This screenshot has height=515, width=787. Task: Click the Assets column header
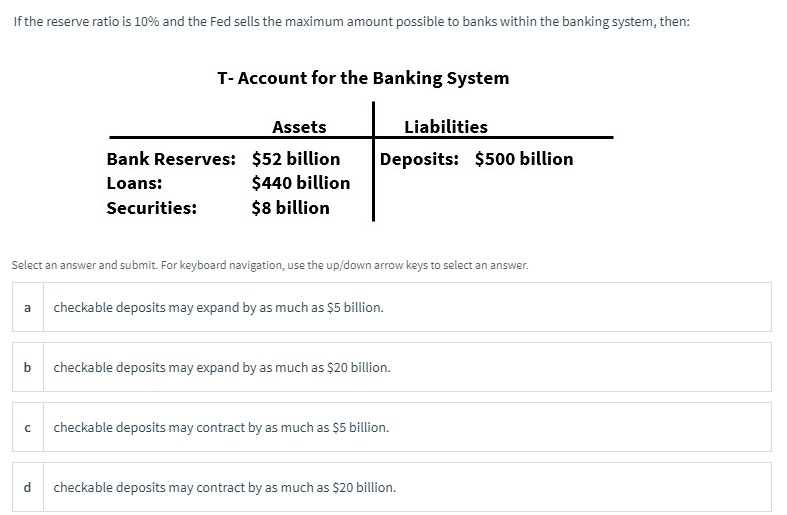pos(299,127)
